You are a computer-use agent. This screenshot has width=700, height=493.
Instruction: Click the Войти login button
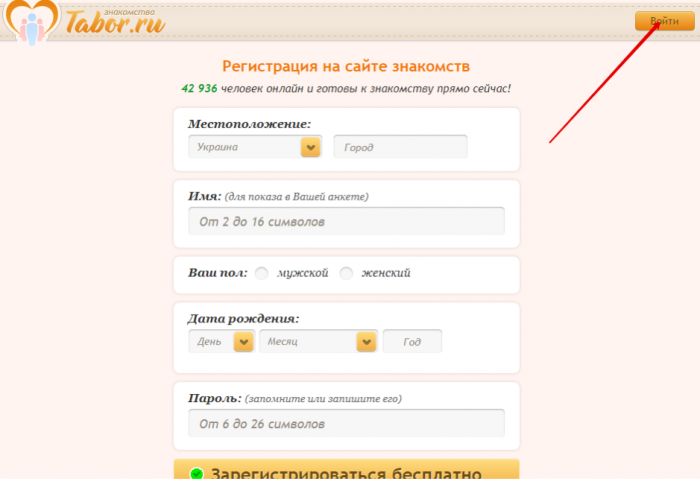(x=664, y=21)
